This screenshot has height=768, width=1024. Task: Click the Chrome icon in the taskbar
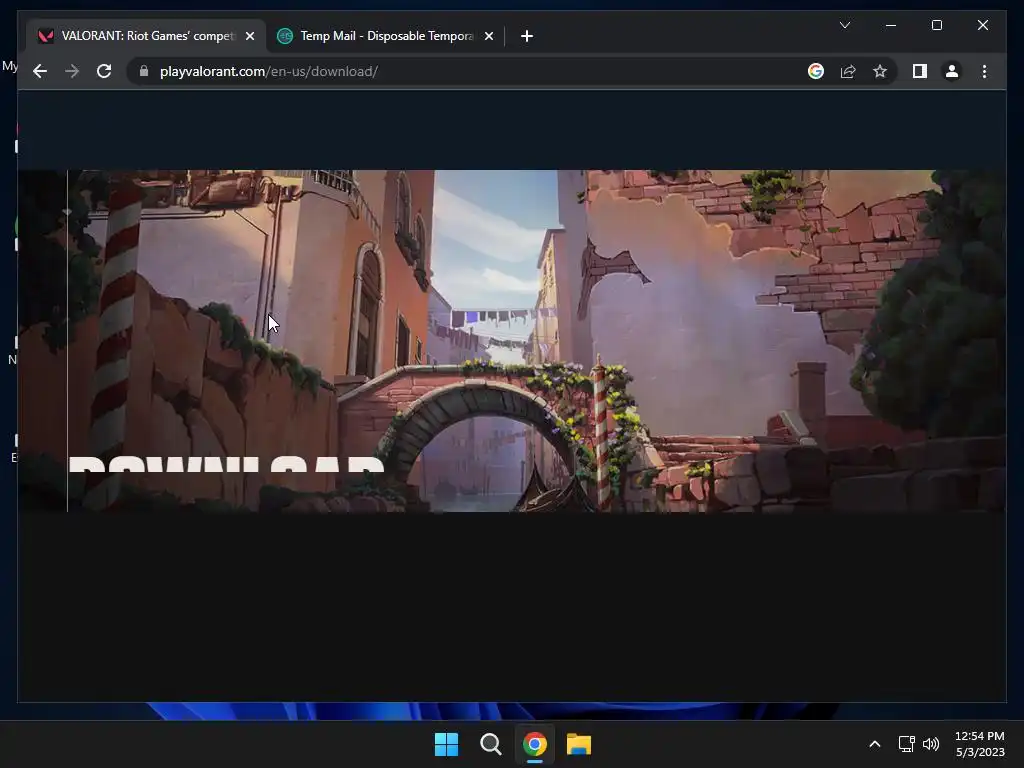(x=535, y=744)
